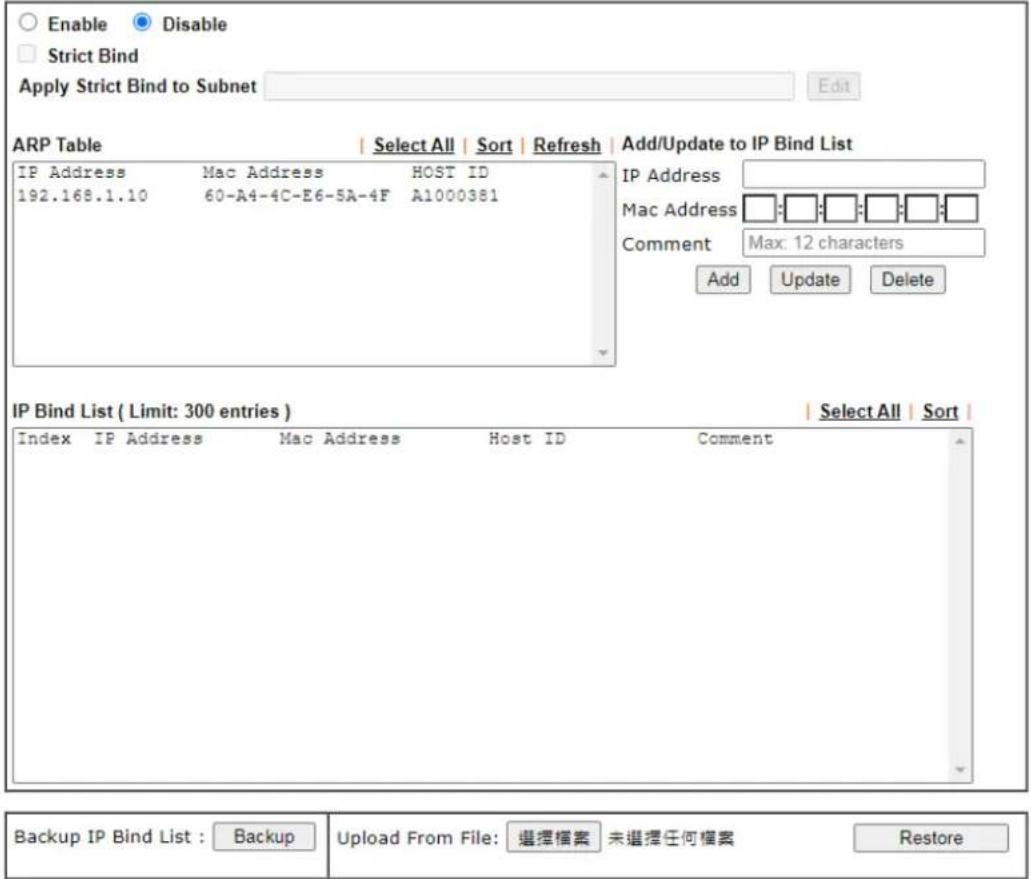Click MAC address 60-A4-4C-E6-5A-4F in ARP table
Screen dimensions: 1031x879
pyautogui.click(x=297, y=196)
